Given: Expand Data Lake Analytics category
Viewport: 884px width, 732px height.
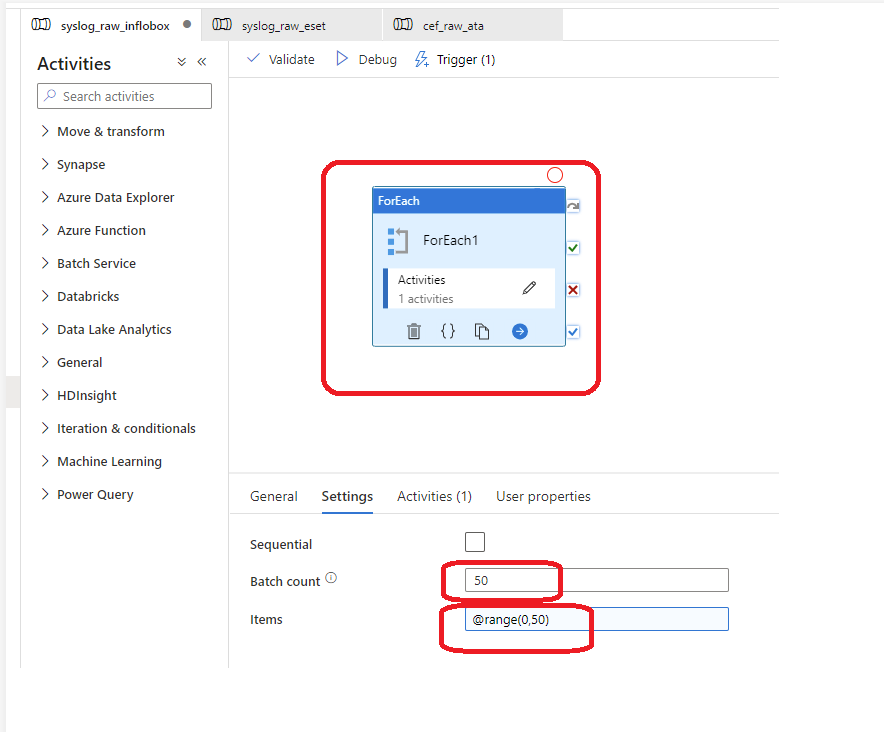Looking at the screenshot, I should 107,329.
